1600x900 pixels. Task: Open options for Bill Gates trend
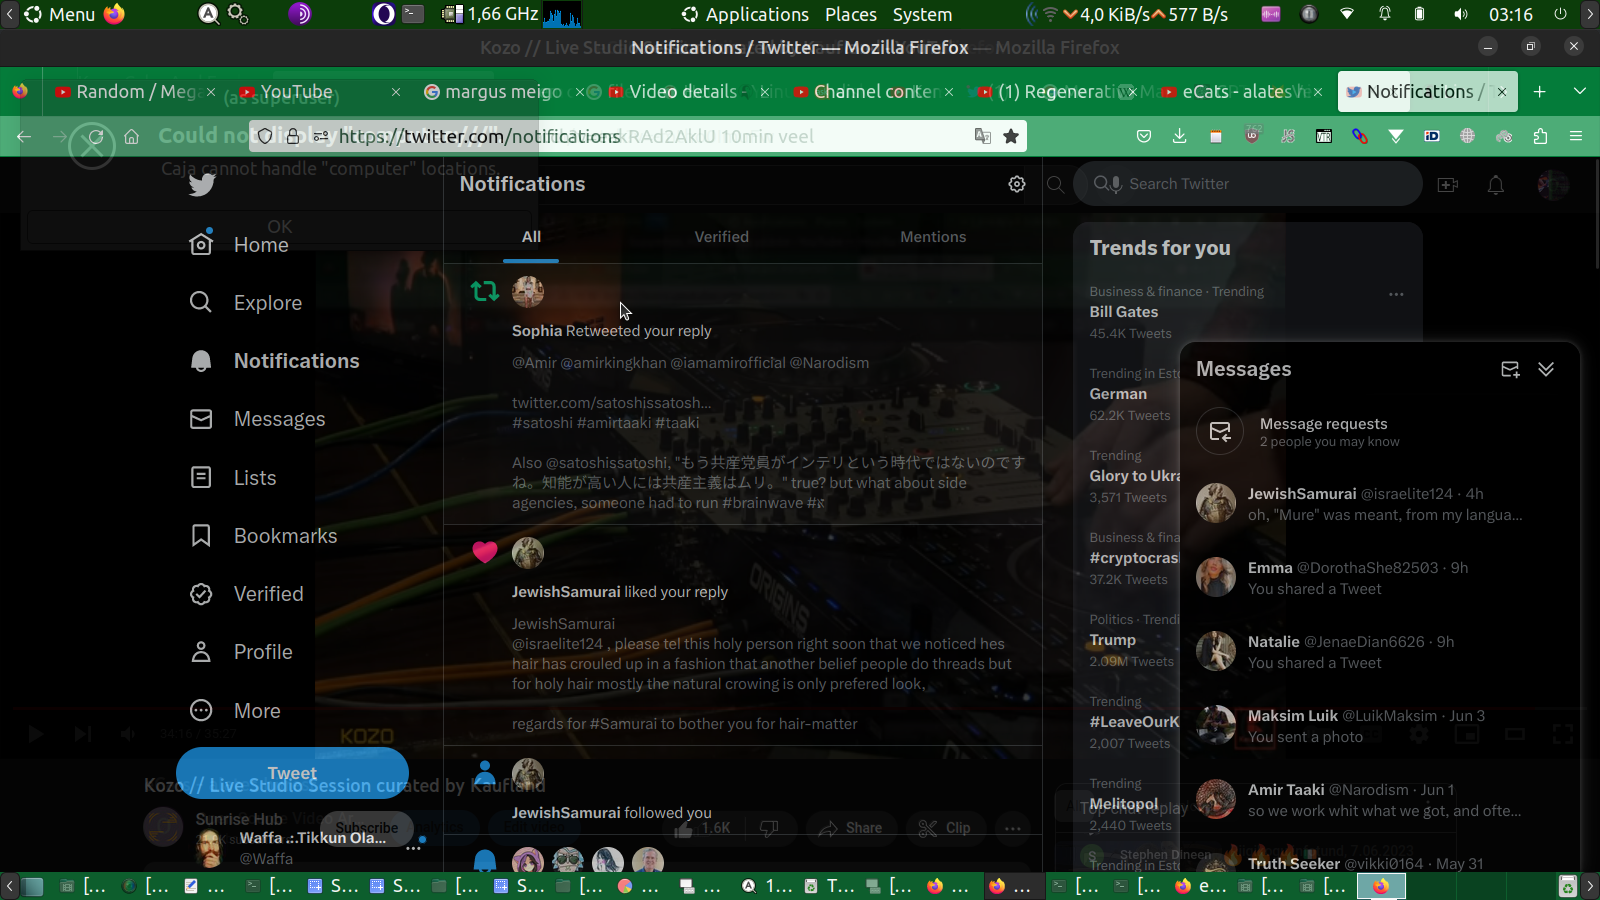point(1396,294)
